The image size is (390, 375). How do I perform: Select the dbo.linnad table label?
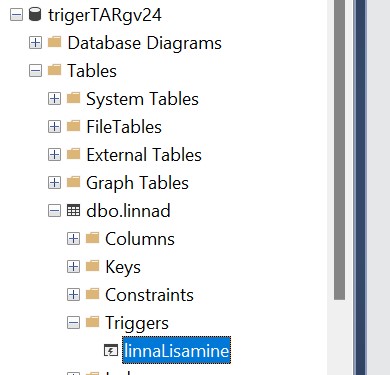pyautogui.click(x=128, y=211)
